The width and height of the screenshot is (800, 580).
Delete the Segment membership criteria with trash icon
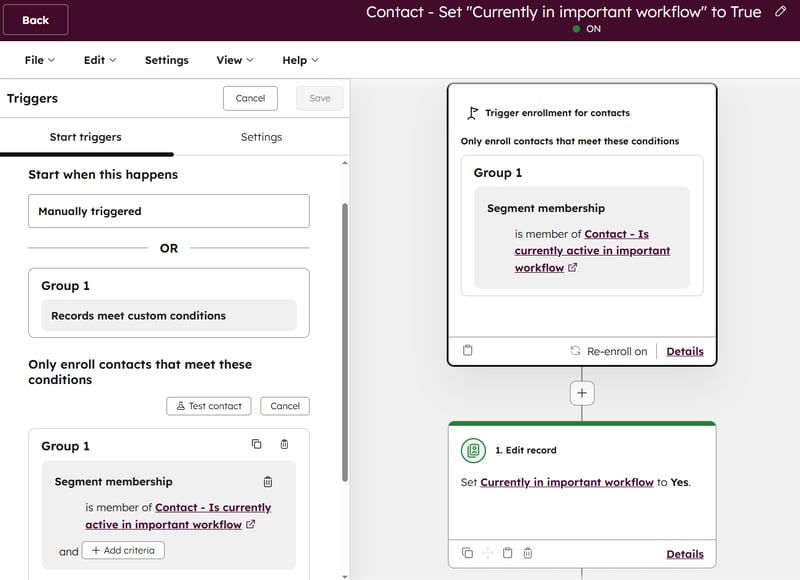click(x=268, y=481)
